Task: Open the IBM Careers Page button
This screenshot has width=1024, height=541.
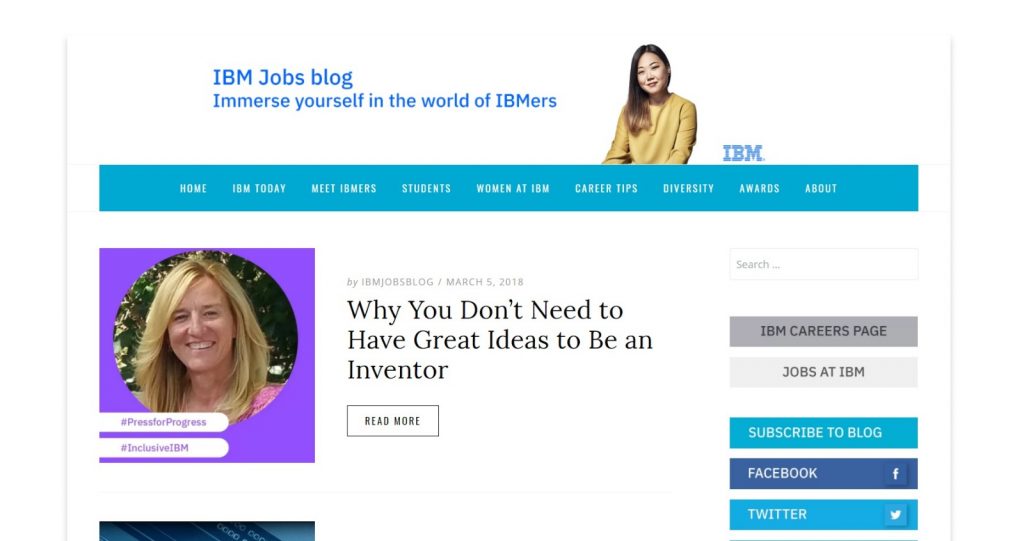Action: [824, 331]
